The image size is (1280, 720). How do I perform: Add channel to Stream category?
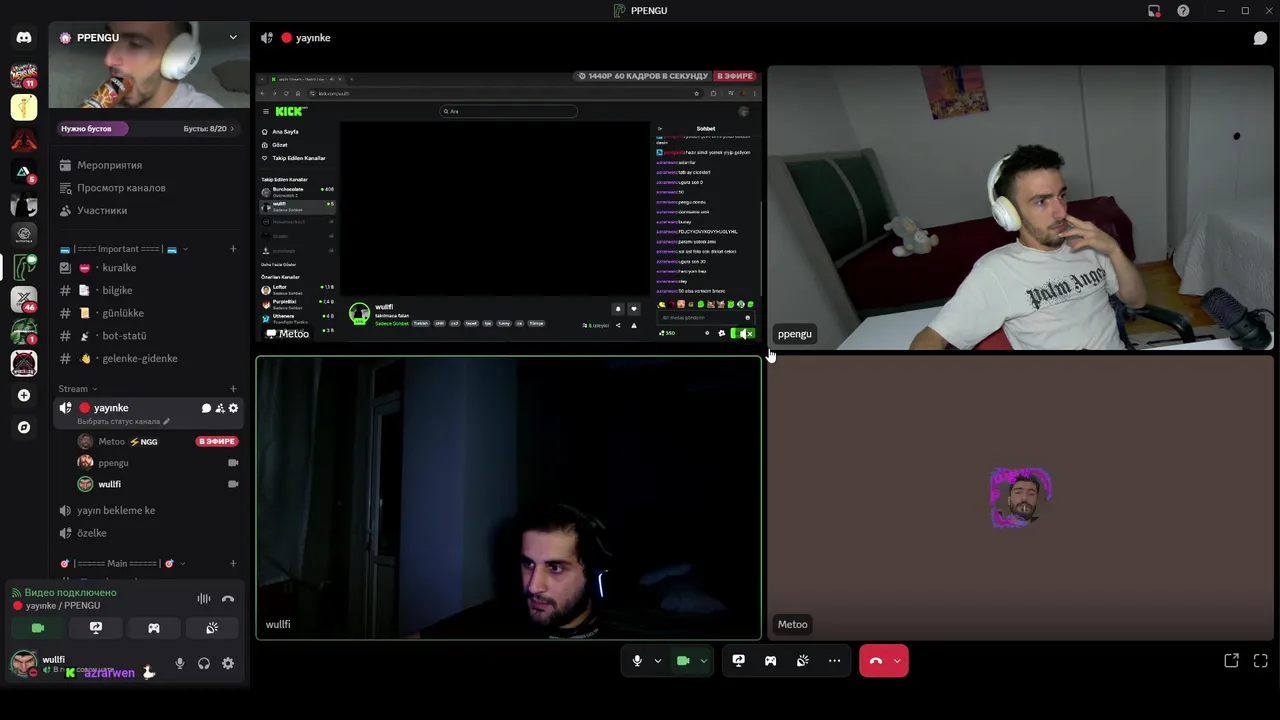pyautogui.click(x=233, y=389)
